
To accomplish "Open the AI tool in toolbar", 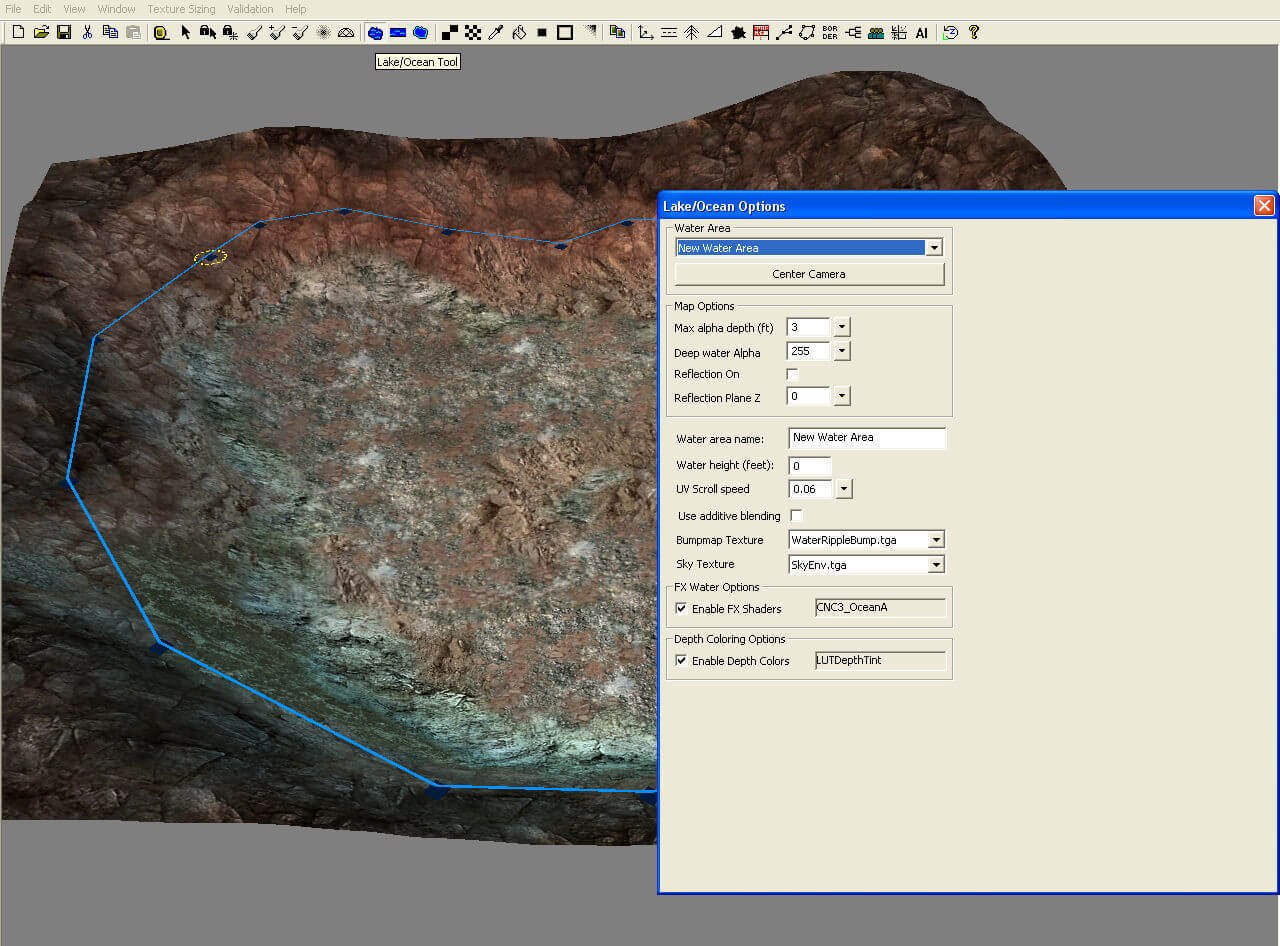I will [x=921, y=33].
